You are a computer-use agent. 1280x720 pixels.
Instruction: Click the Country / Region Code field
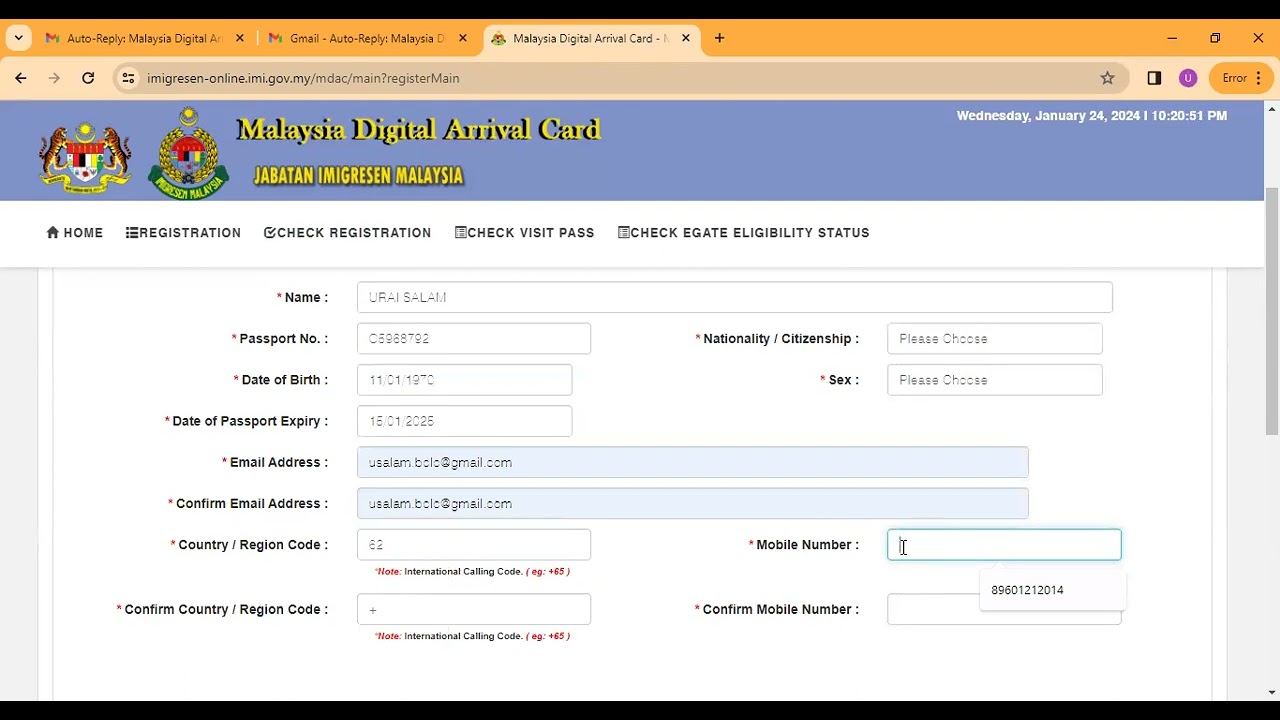point(473,545)
